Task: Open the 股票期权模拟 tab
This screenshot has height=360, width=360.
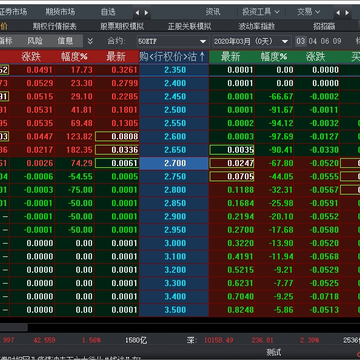Action: [122, 26]
